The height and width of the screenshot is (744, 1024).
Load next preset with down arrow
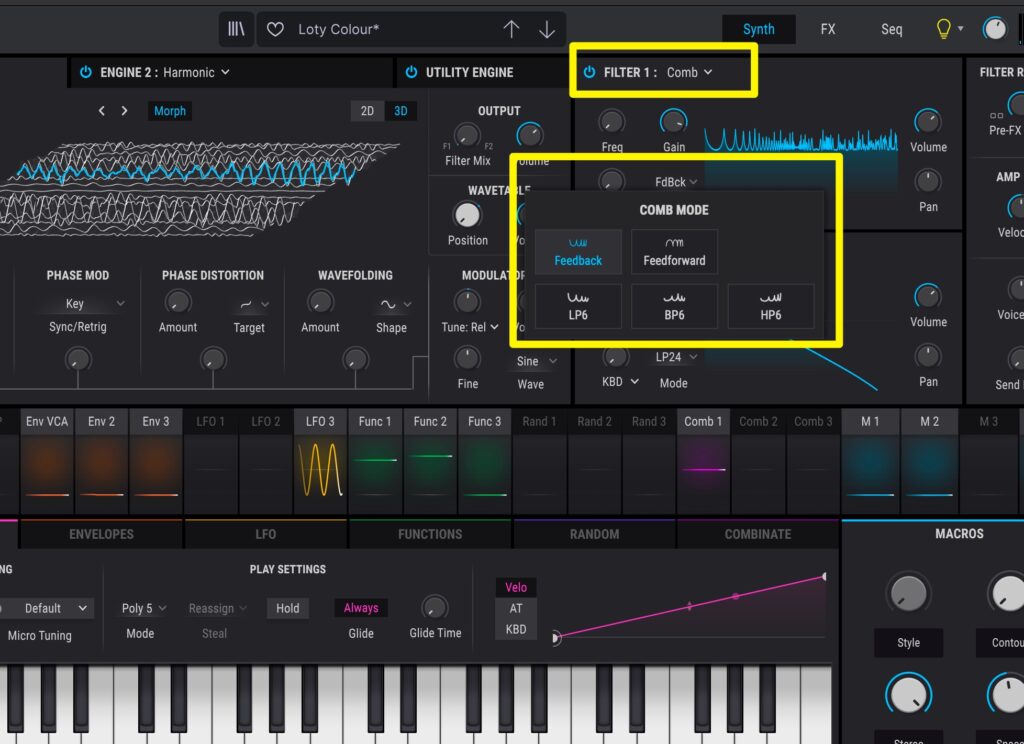point(547,29)
